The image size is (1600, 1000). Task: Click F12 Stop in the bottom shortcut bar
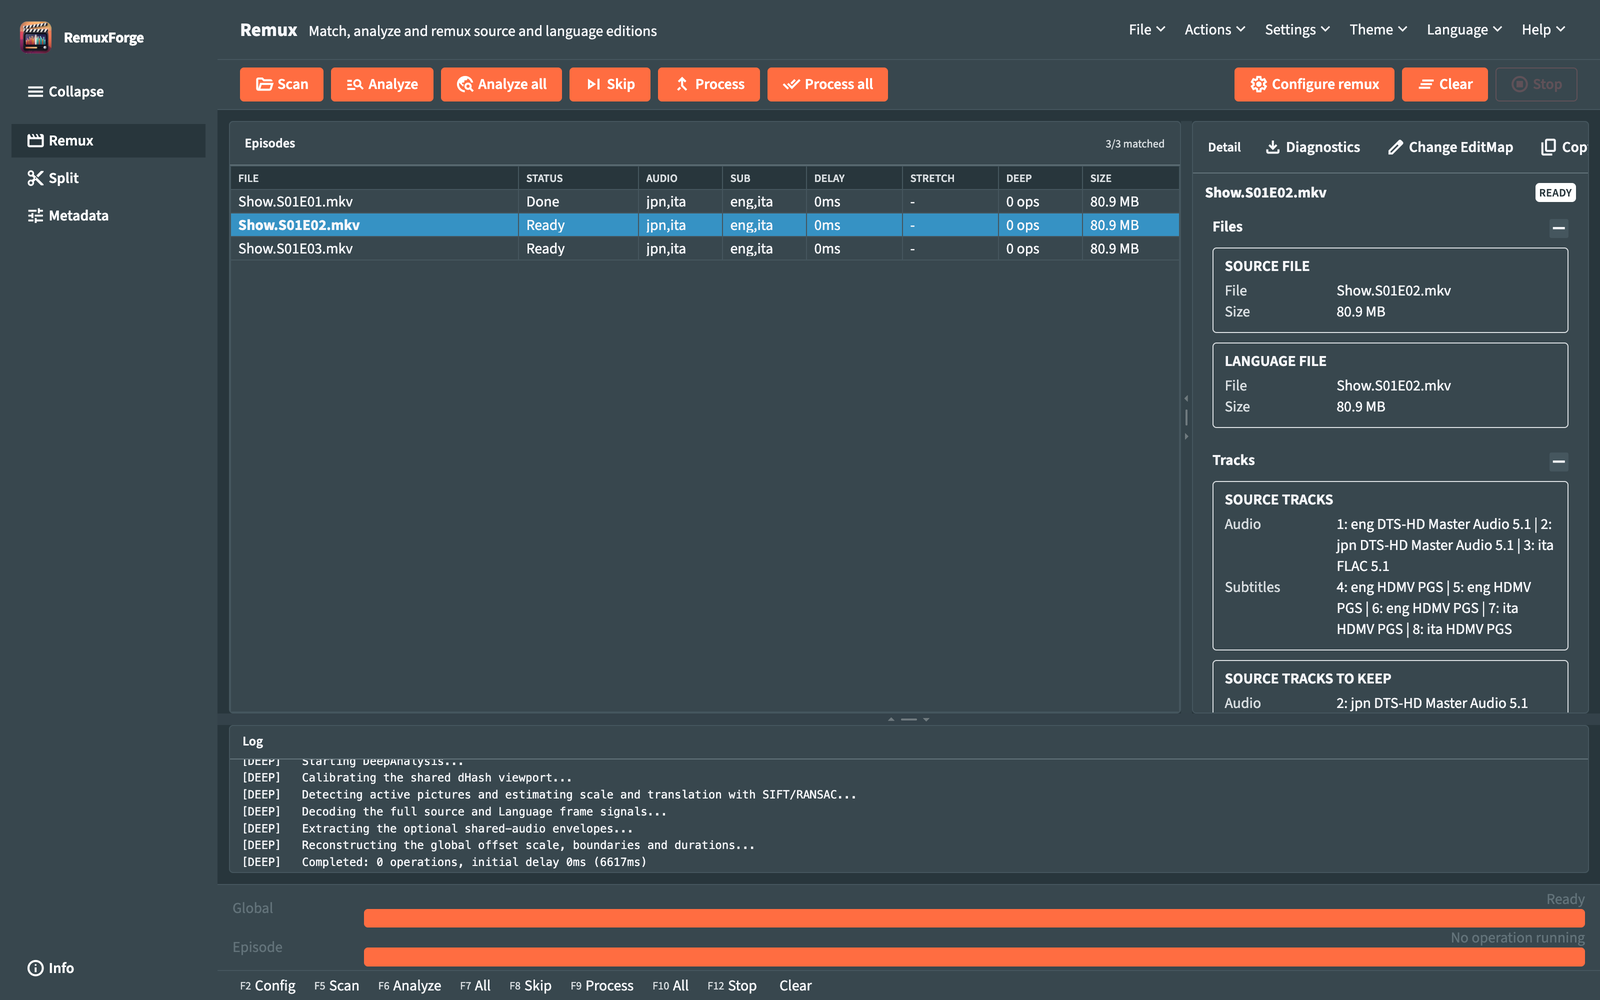(732, 986)
